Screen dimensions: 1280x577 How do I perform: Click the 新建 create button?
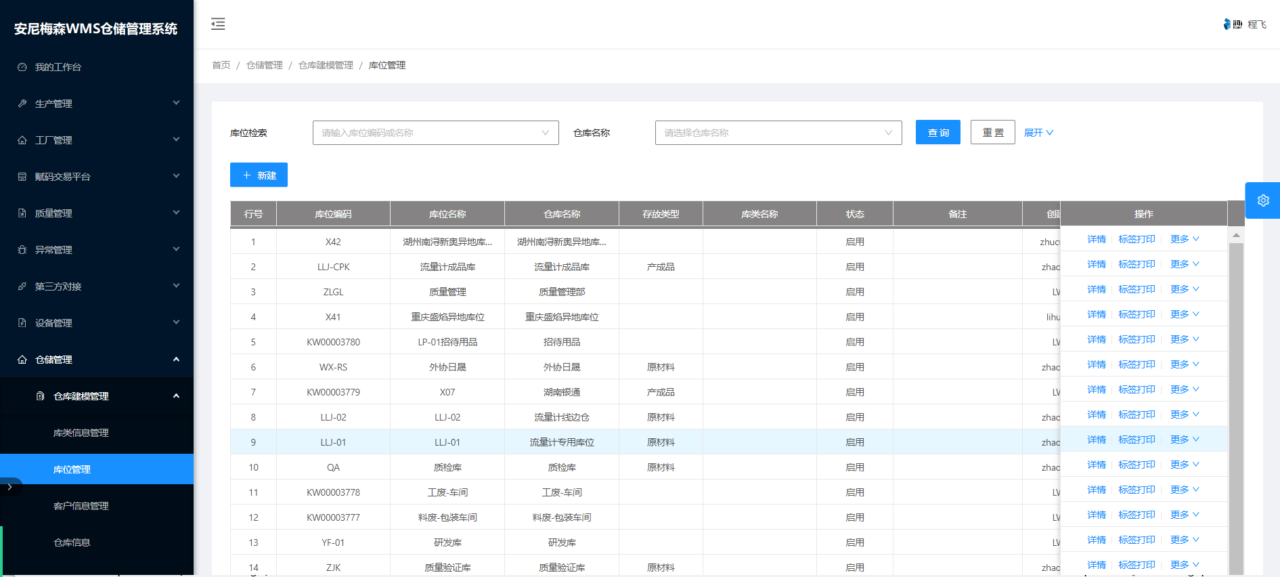259,175
